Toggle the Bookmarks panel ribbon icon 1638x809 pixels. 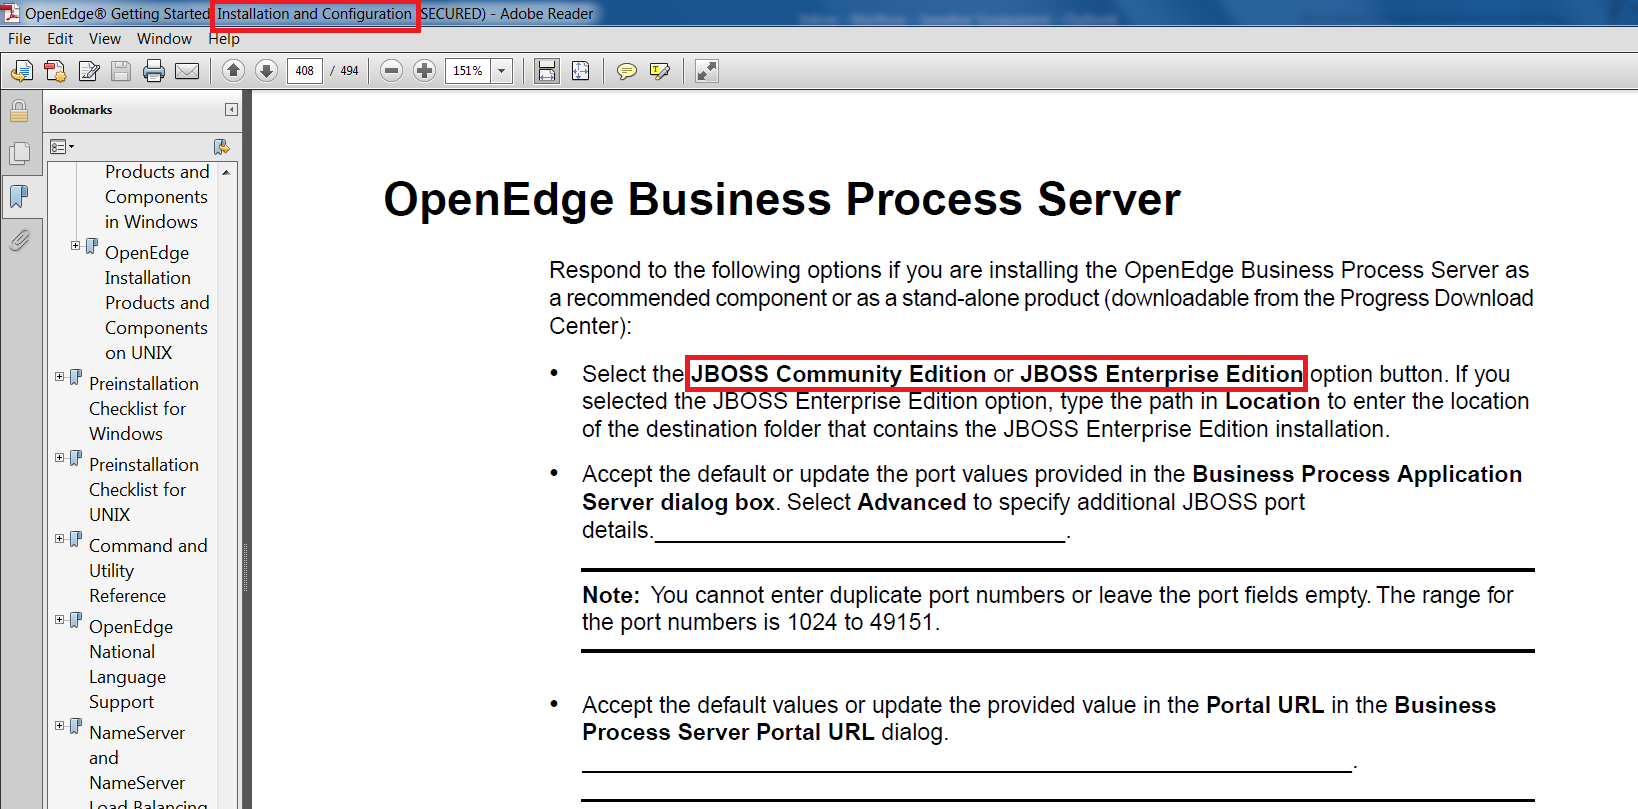[19, 196]
